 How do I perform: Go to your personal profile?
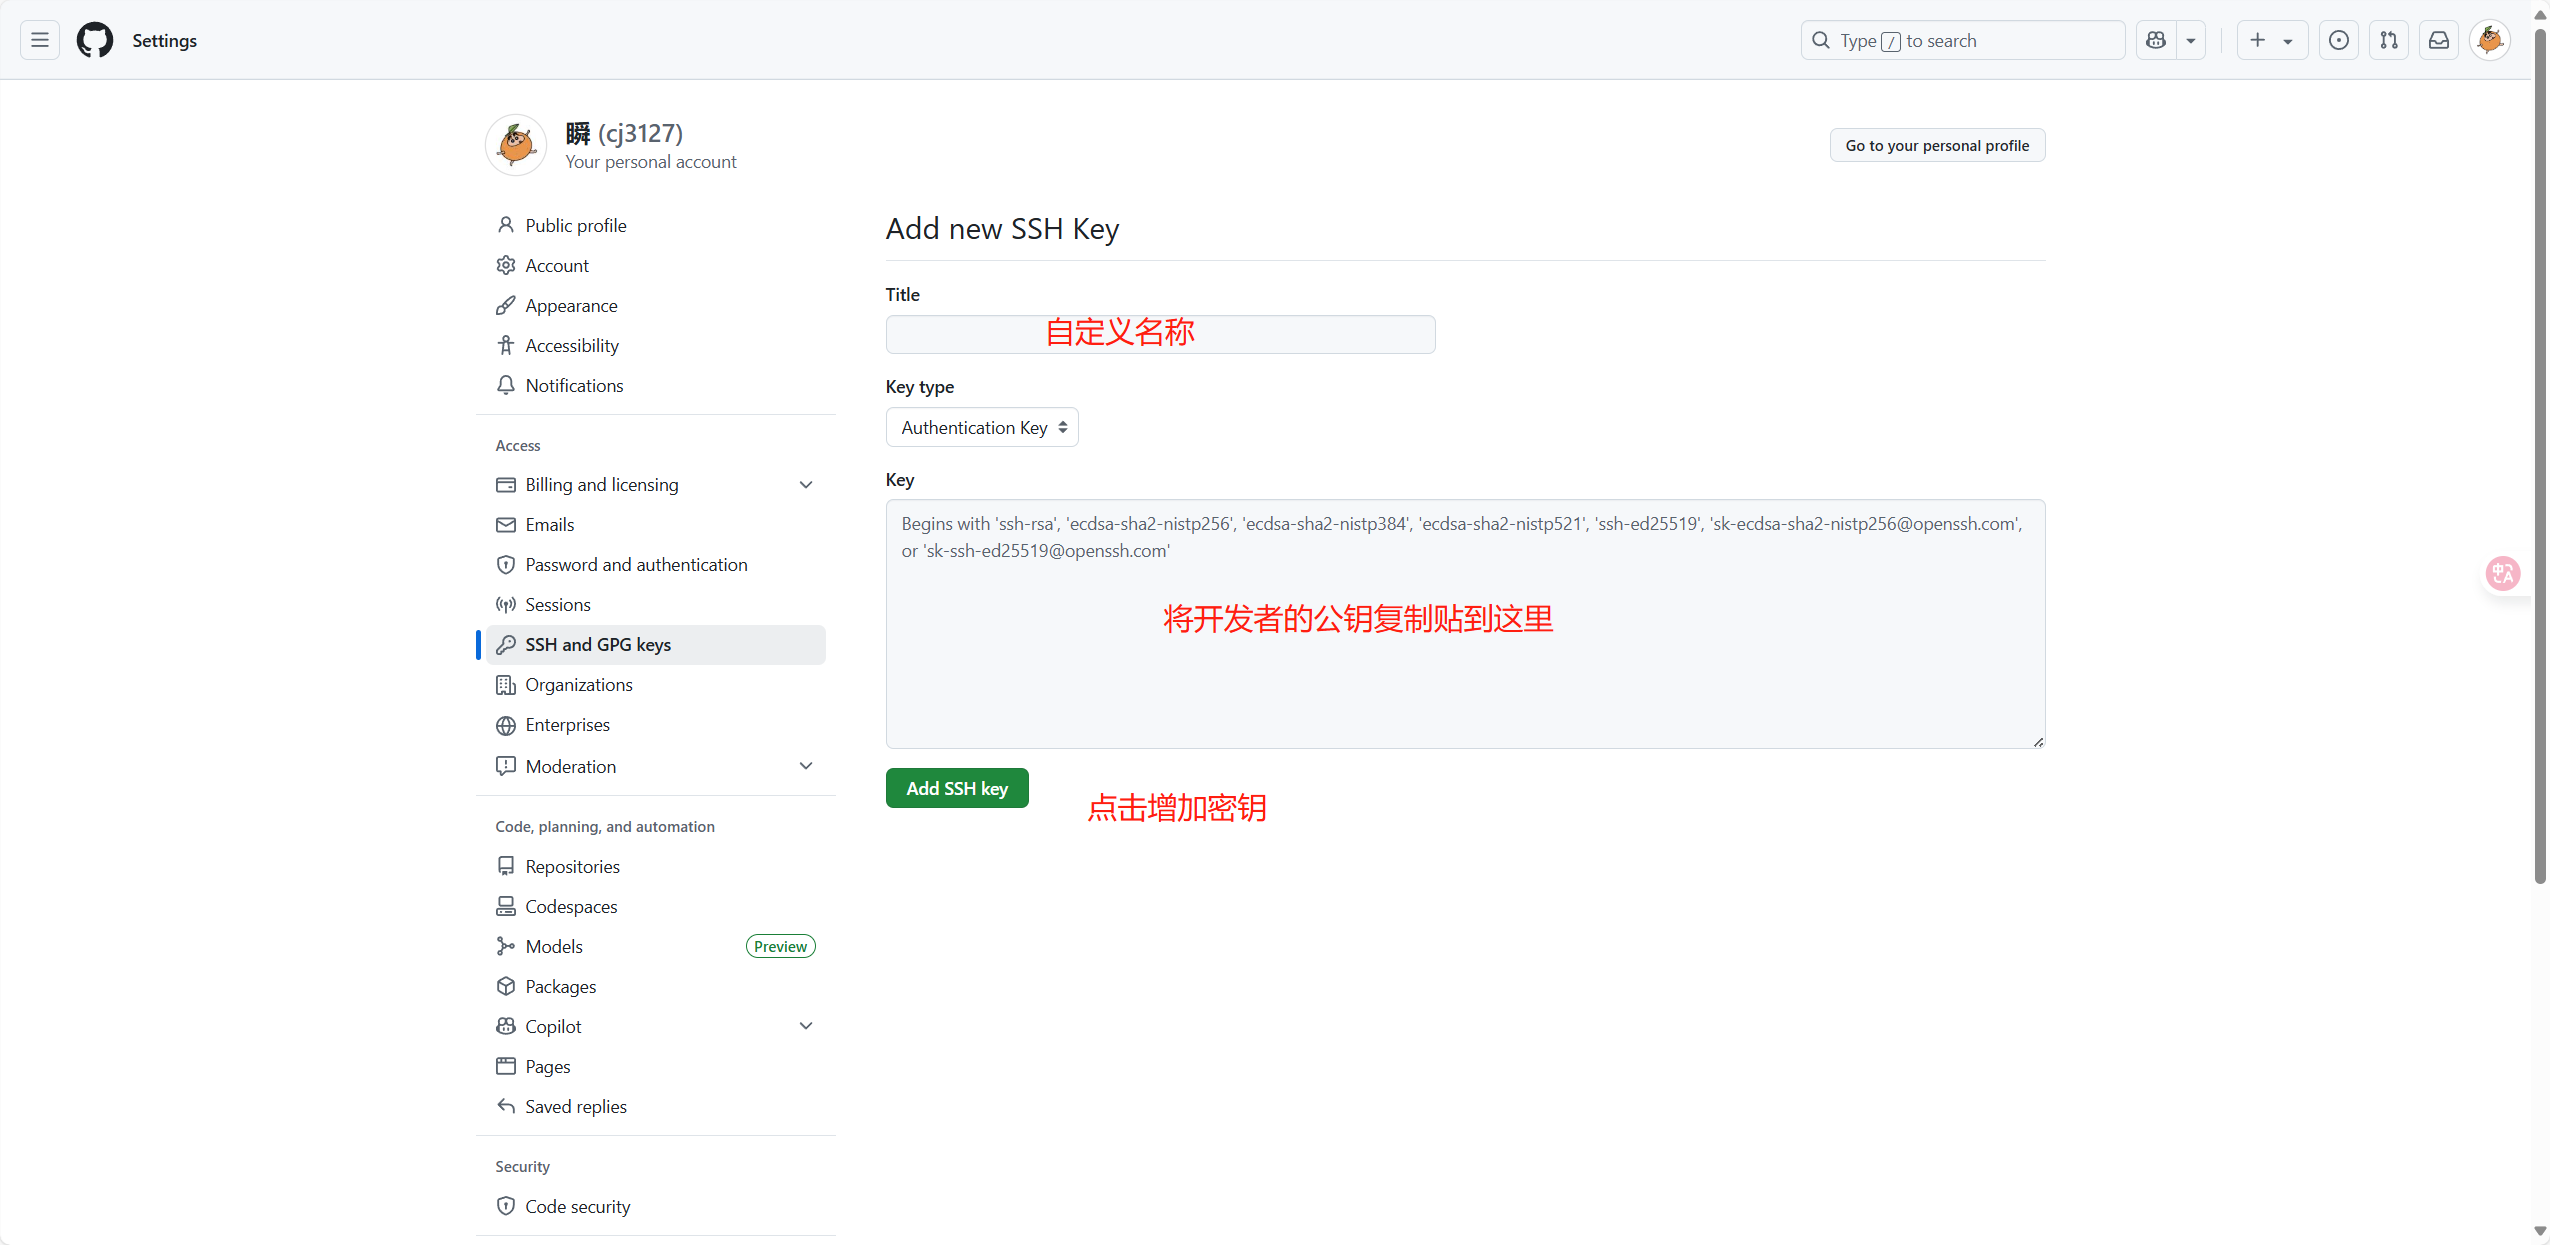(x=1937, y=145)
